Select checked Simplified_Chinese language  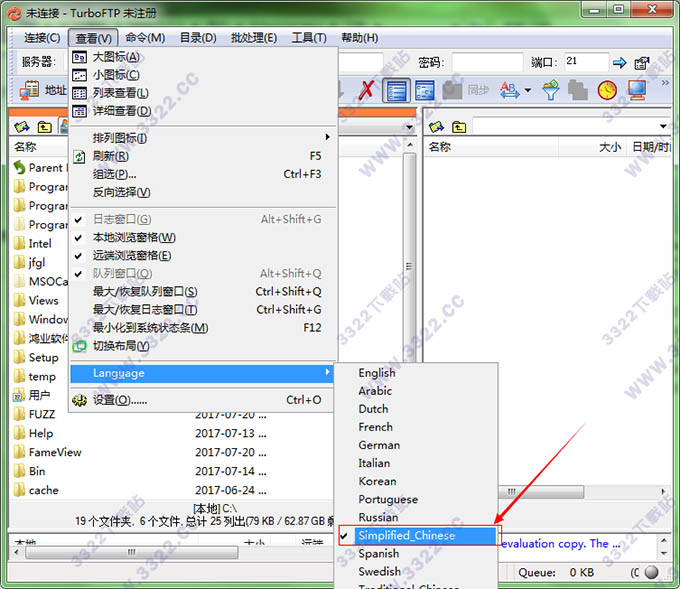[417, 536]
